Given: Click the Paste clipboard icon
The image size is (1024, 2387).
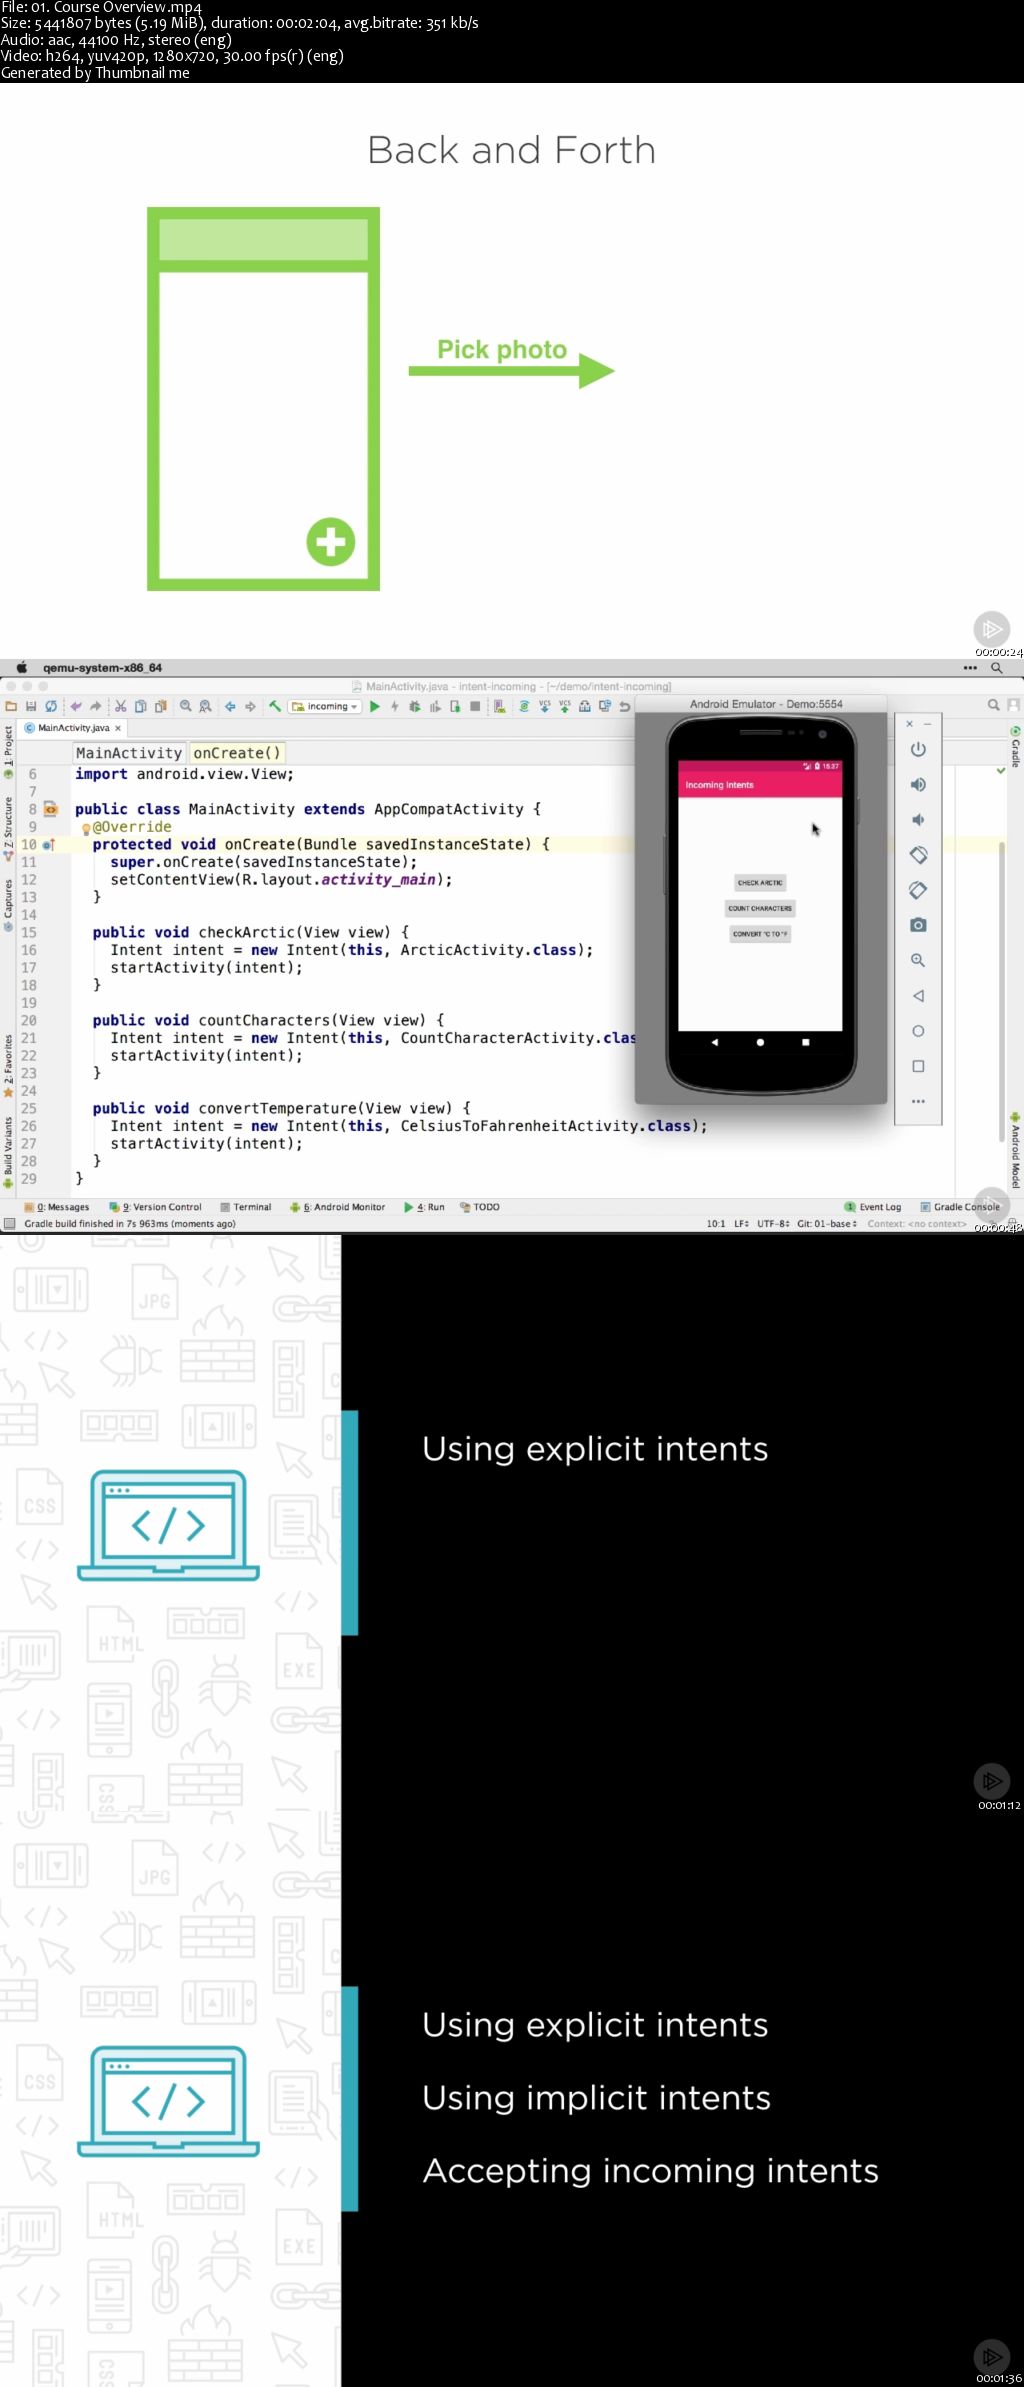Looking at the screenshot, I should (160, 706).
